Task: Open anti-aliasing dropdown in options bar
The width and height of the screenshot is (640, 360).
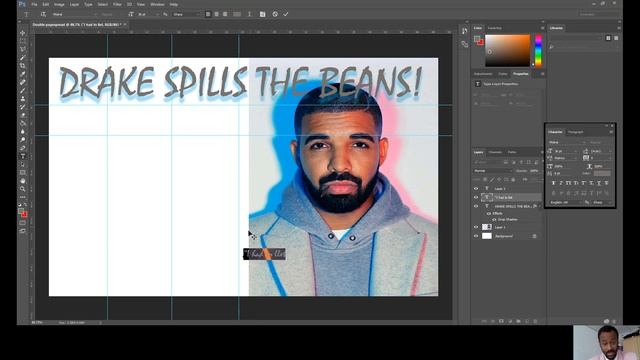Action: [186, 14]
